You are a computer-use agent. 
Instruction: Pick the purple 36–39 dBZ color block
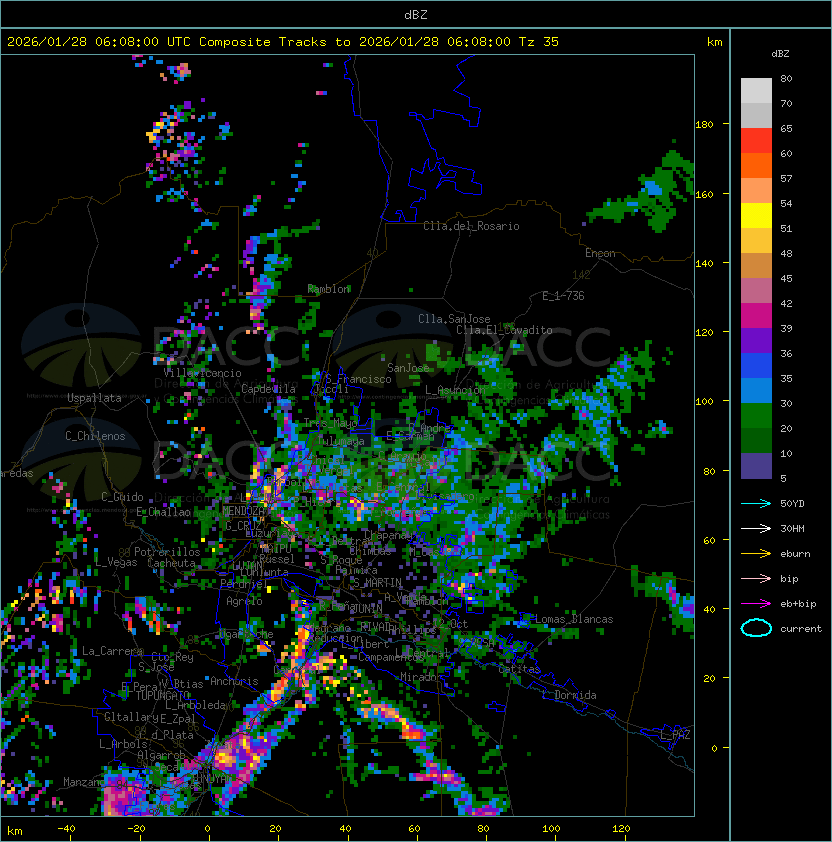coord(756,340)
